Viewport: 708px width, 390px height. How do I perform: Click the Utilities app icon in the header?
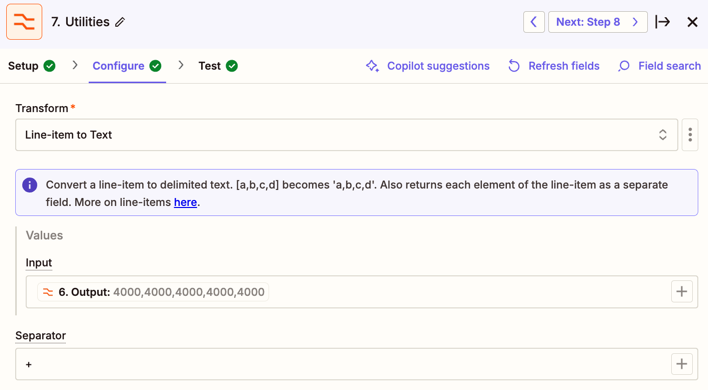click(x=24, y=22)
